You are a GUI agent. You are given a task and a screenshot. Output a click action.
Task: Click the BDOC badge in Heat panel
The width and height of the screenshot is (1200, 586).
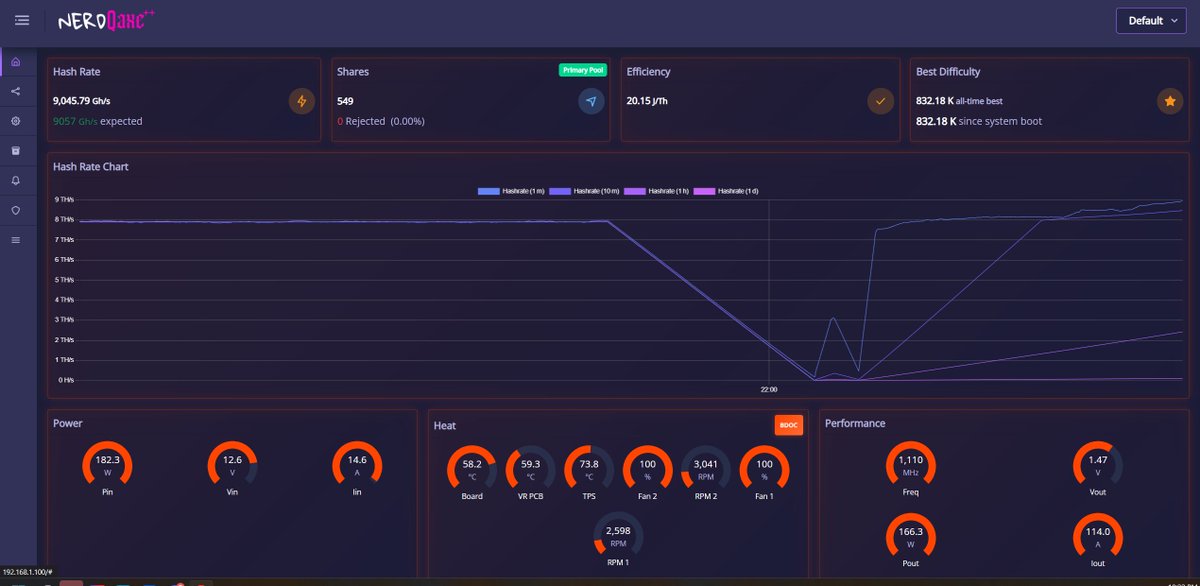tap(789, 425)
